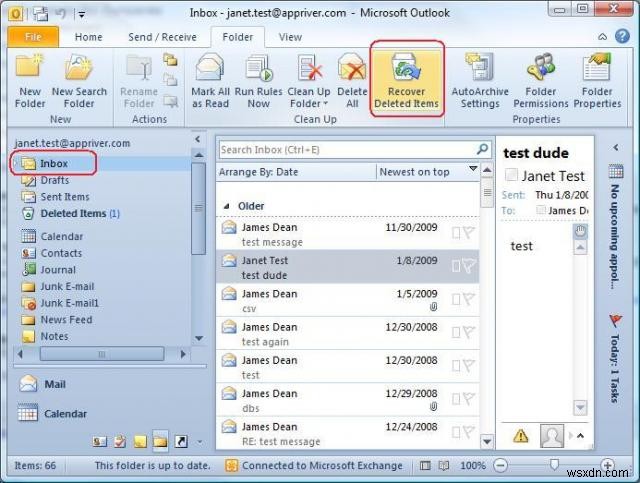Open Tasks shortcut icon at navigation bottom

[120, 441]
